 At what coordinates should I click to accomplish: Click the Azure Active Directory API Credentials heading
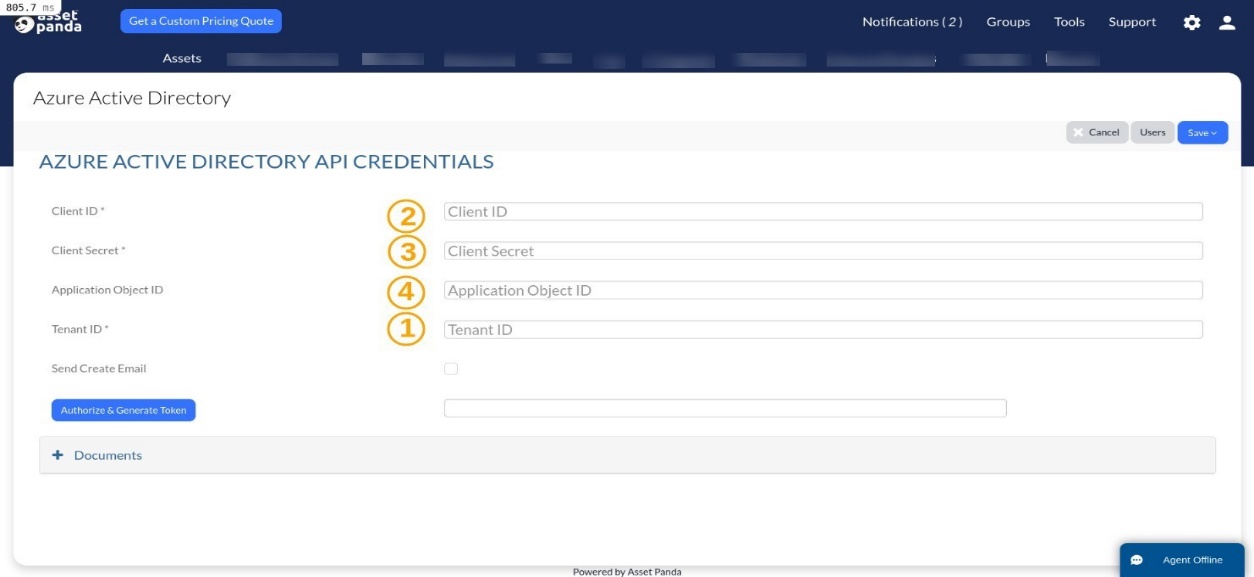point(266,161)
